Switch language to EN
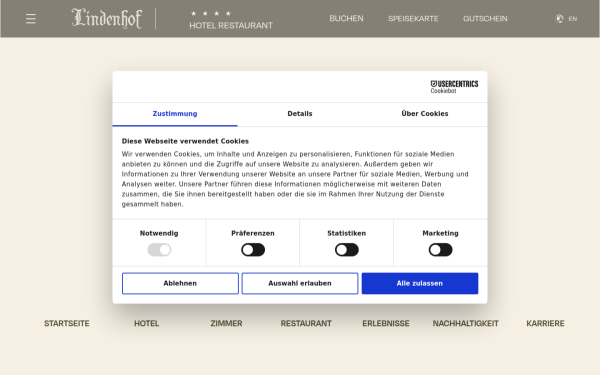 [573, 19]
